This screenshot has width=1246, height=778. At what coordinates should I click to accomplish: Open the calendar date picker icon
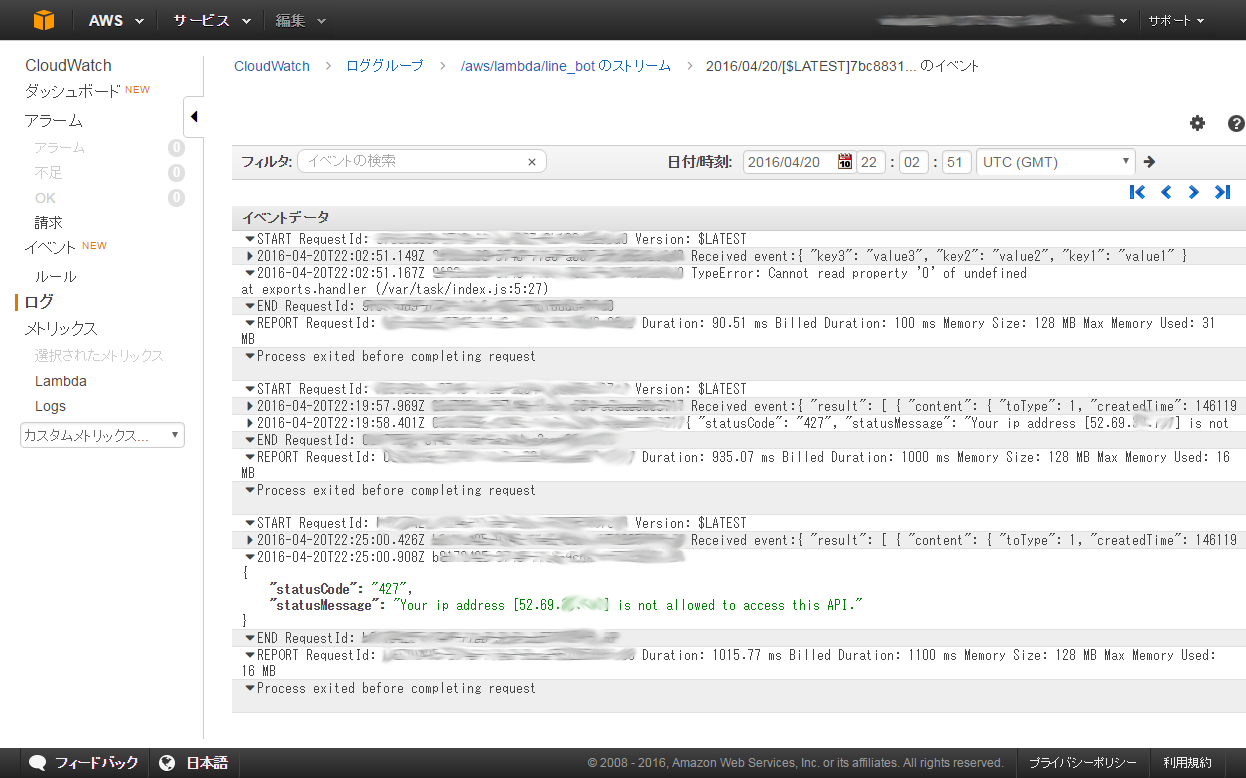pos(845,161)
